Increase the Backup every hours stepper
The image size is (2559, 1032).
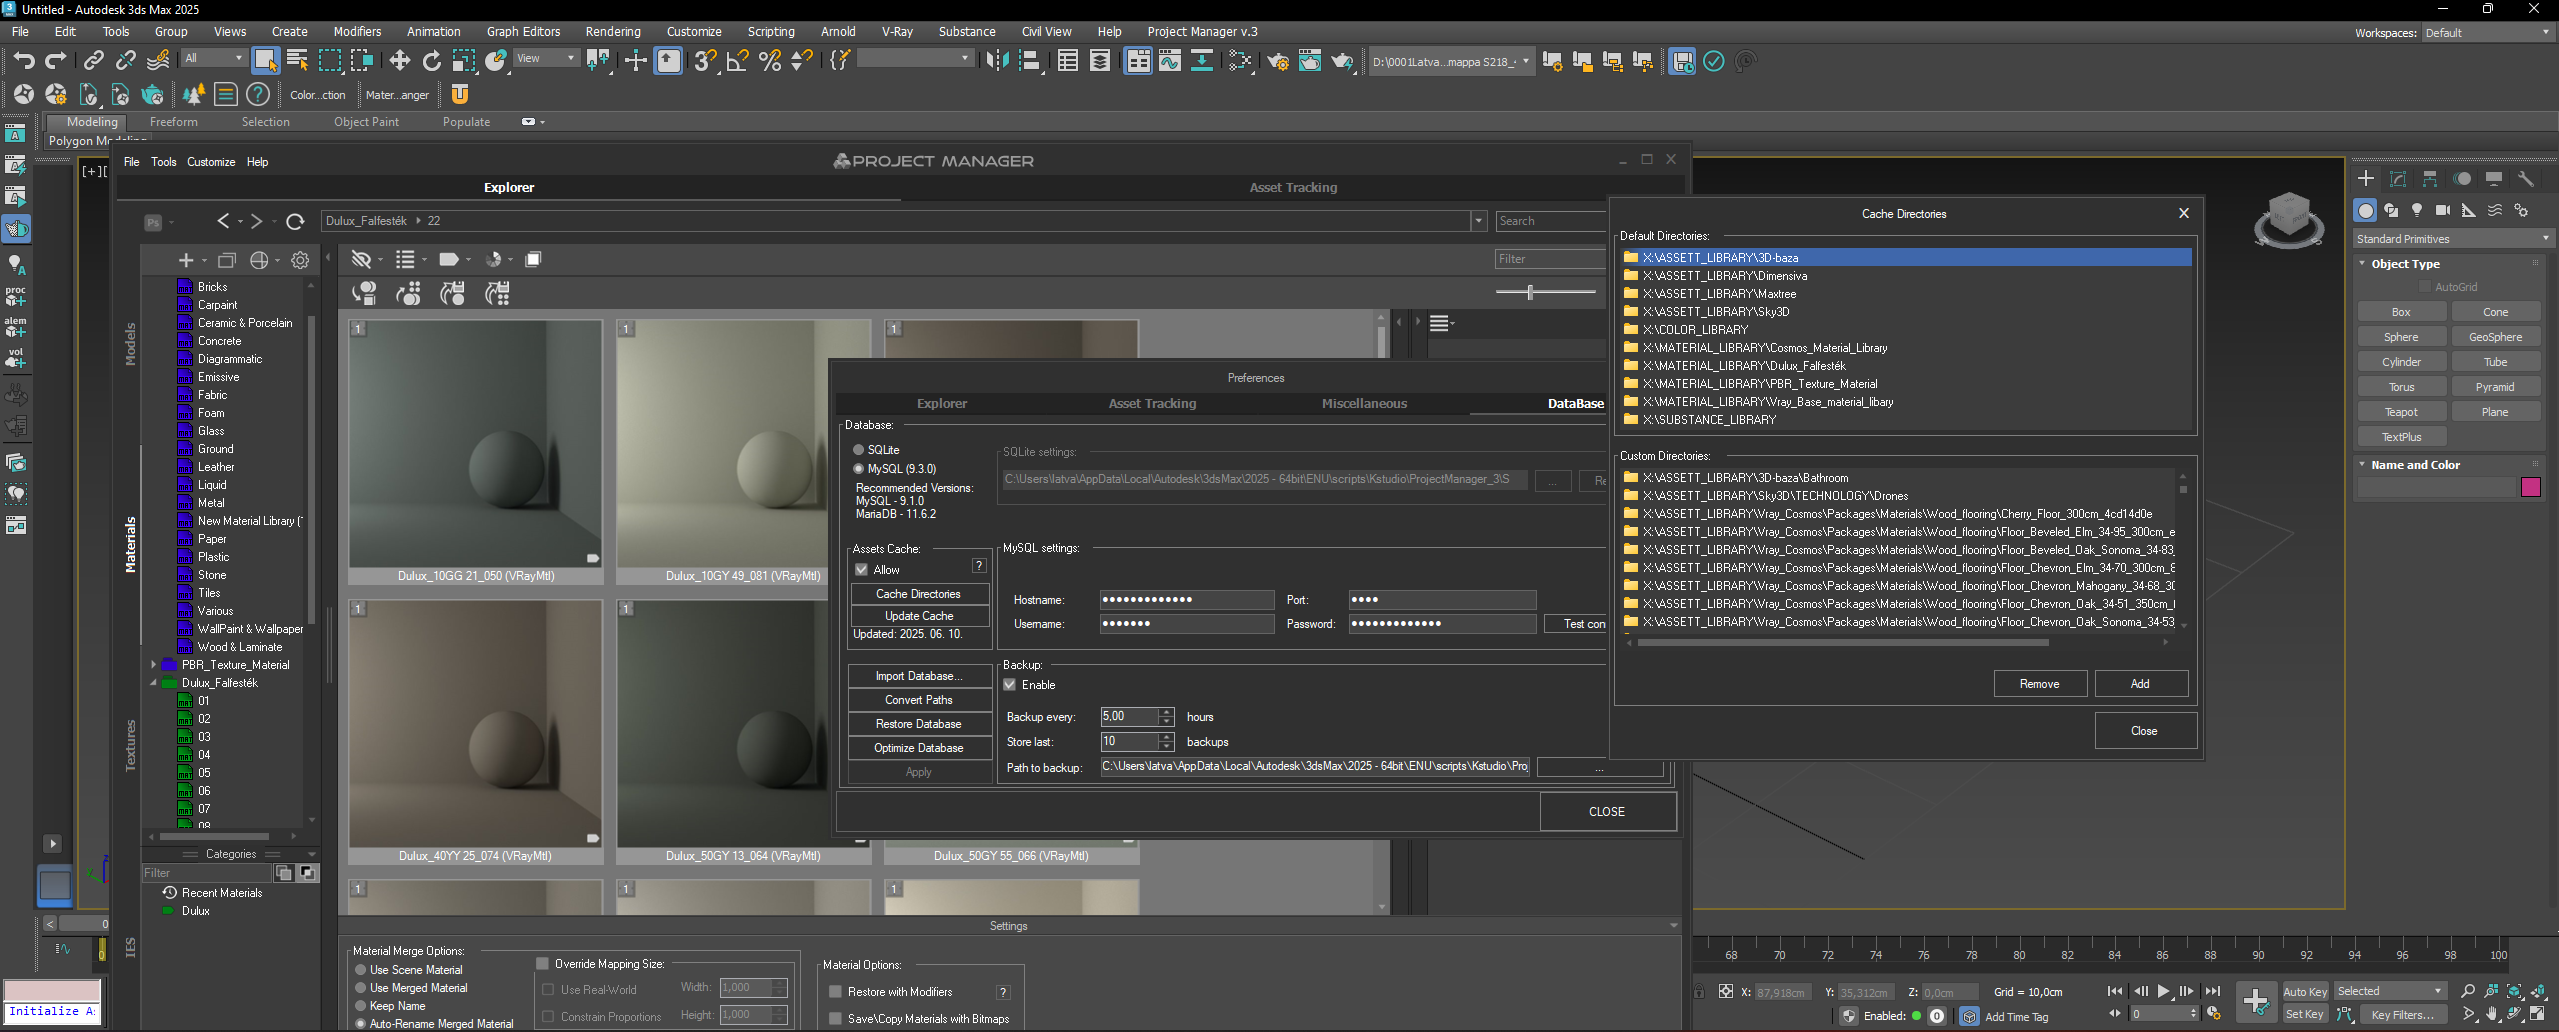point(1166,712)
